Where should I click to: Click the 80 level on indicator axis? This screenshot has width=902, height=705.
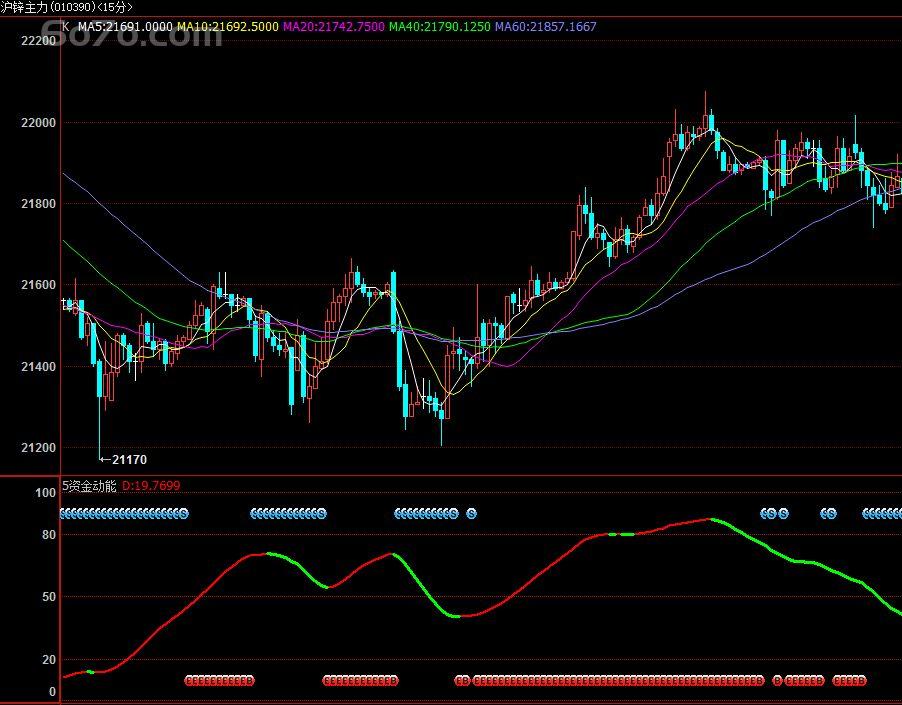coord(49,535)
